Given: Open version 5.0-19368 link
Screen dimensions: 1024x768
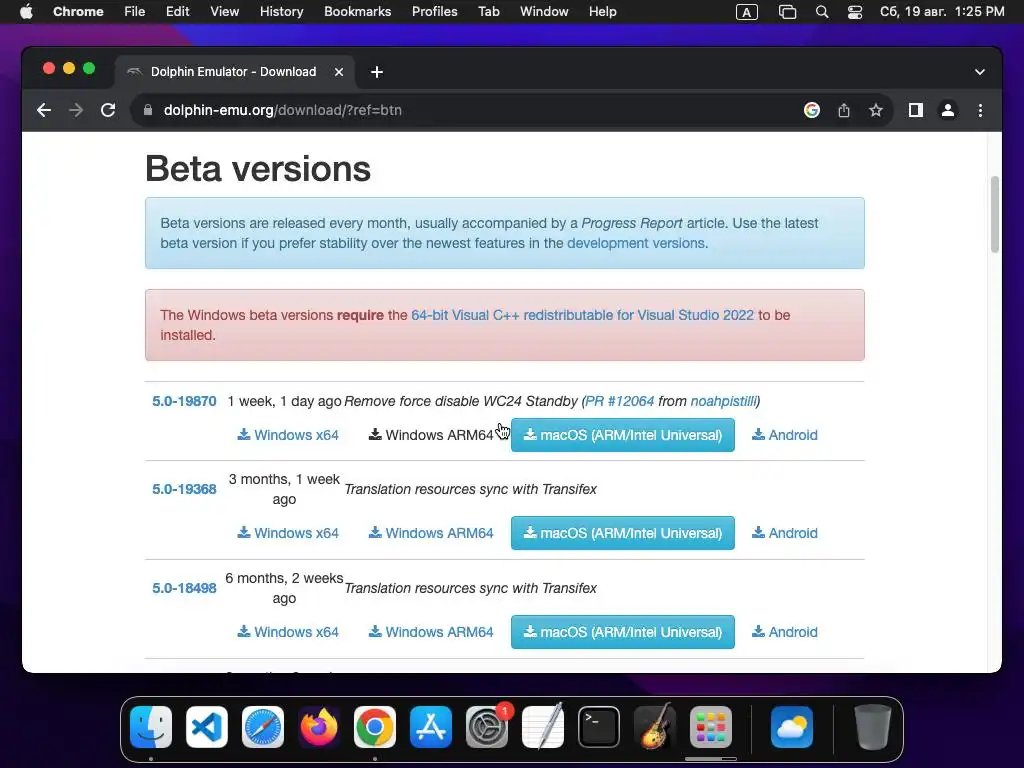Looking at the screenshot, I should pyautogui.click(x=184, y=489).
